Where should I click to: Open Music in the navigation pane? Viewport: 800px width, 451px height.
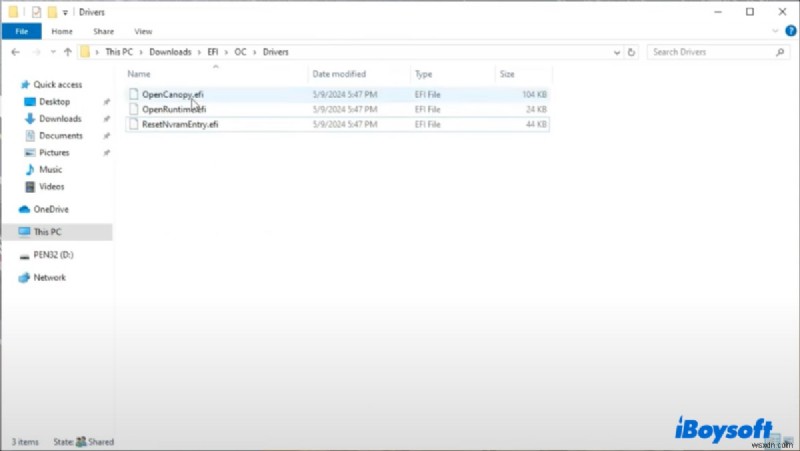tap(51, 169)
